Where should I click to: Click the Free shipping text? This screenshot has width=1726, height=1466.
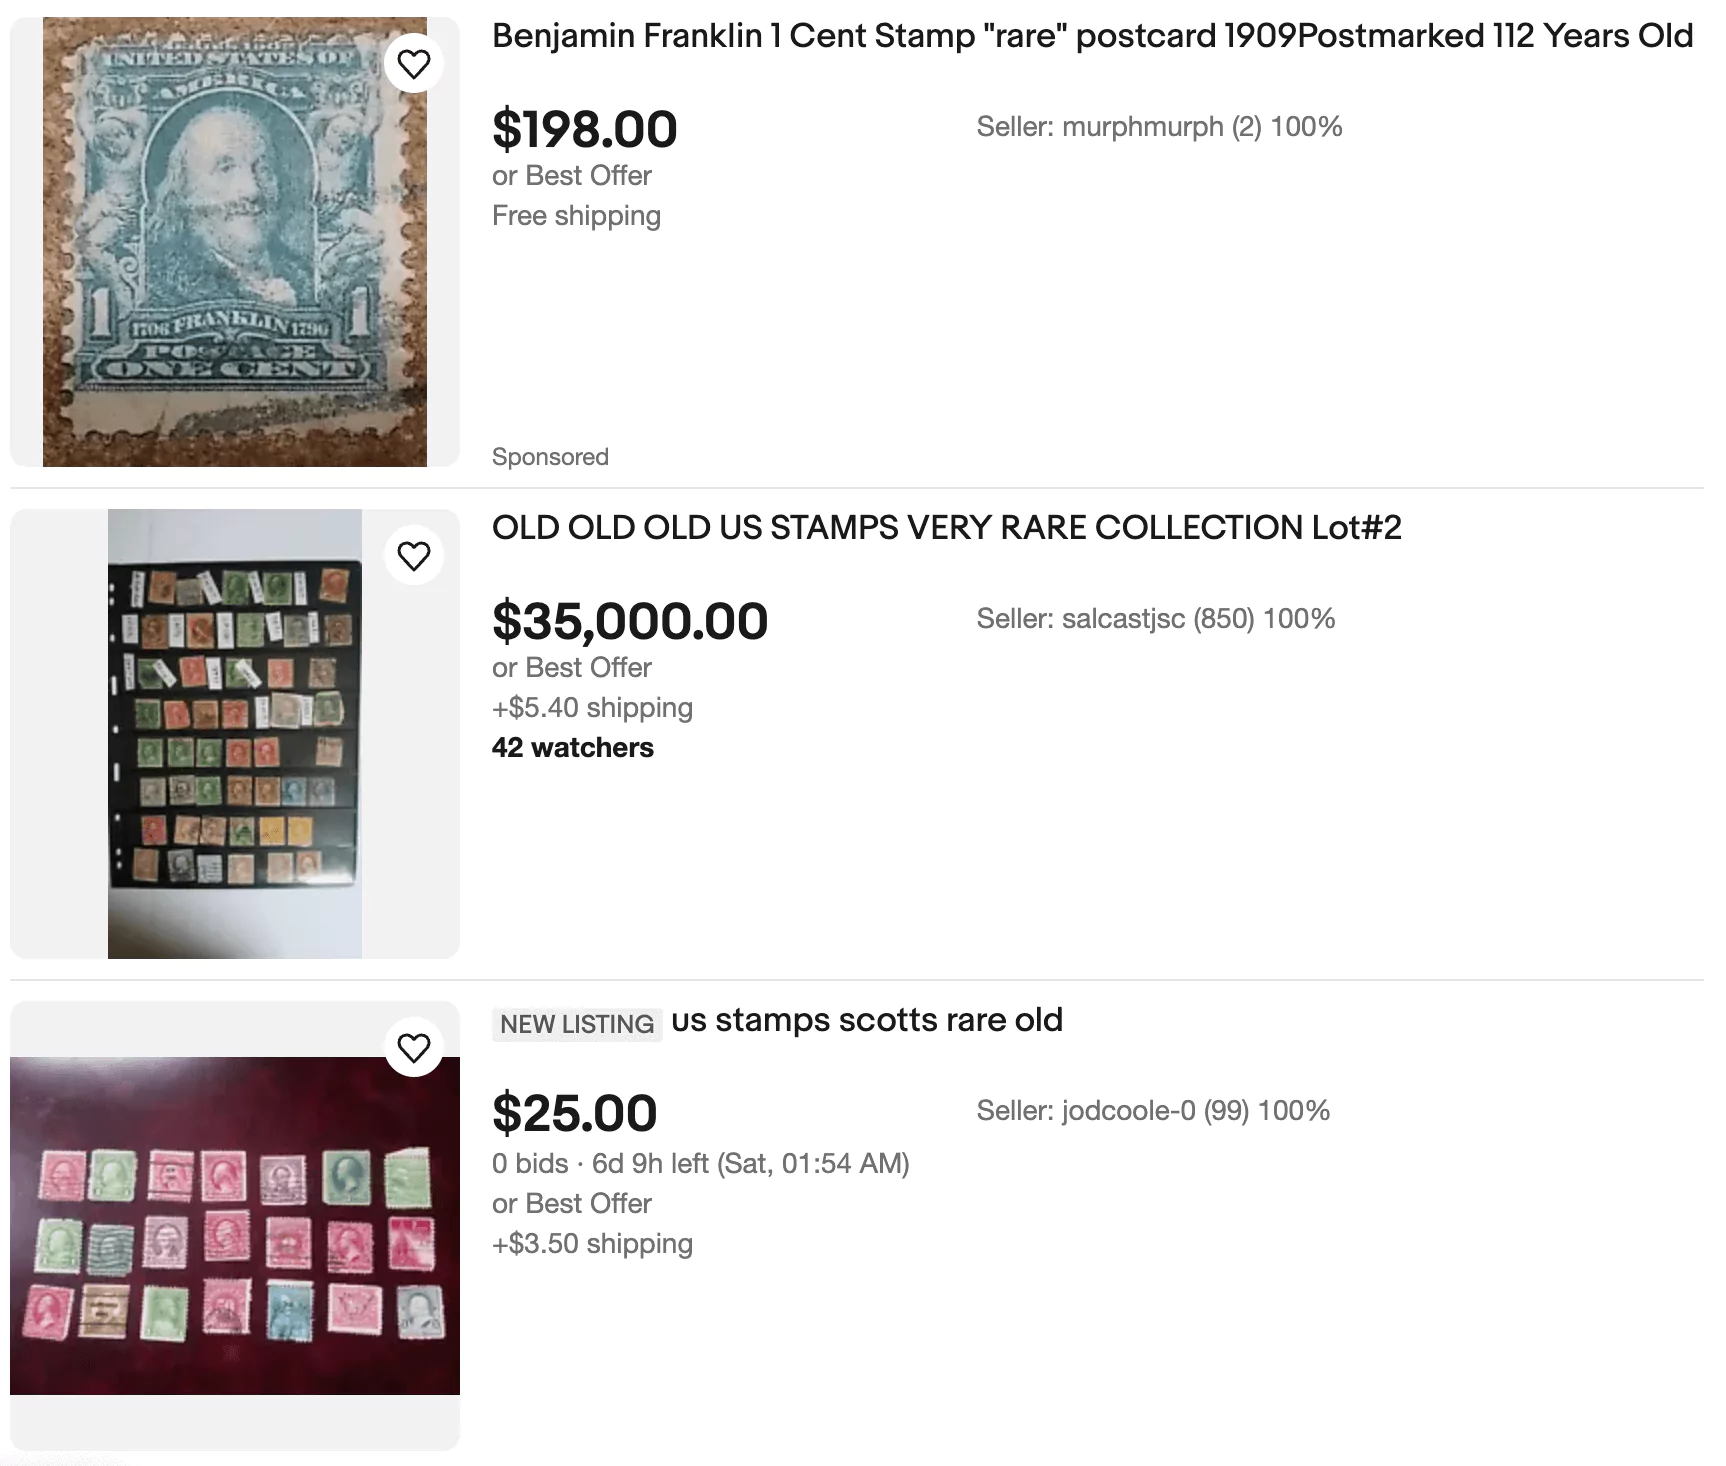click(576, 216)
